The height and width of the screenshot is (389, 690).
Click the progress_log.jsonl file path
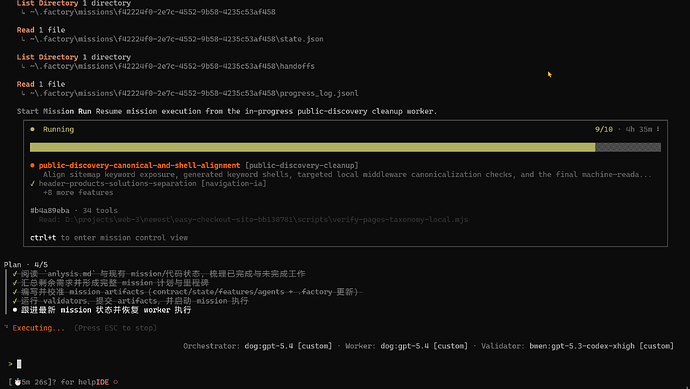pyautogui.click(x=194, y=93)
